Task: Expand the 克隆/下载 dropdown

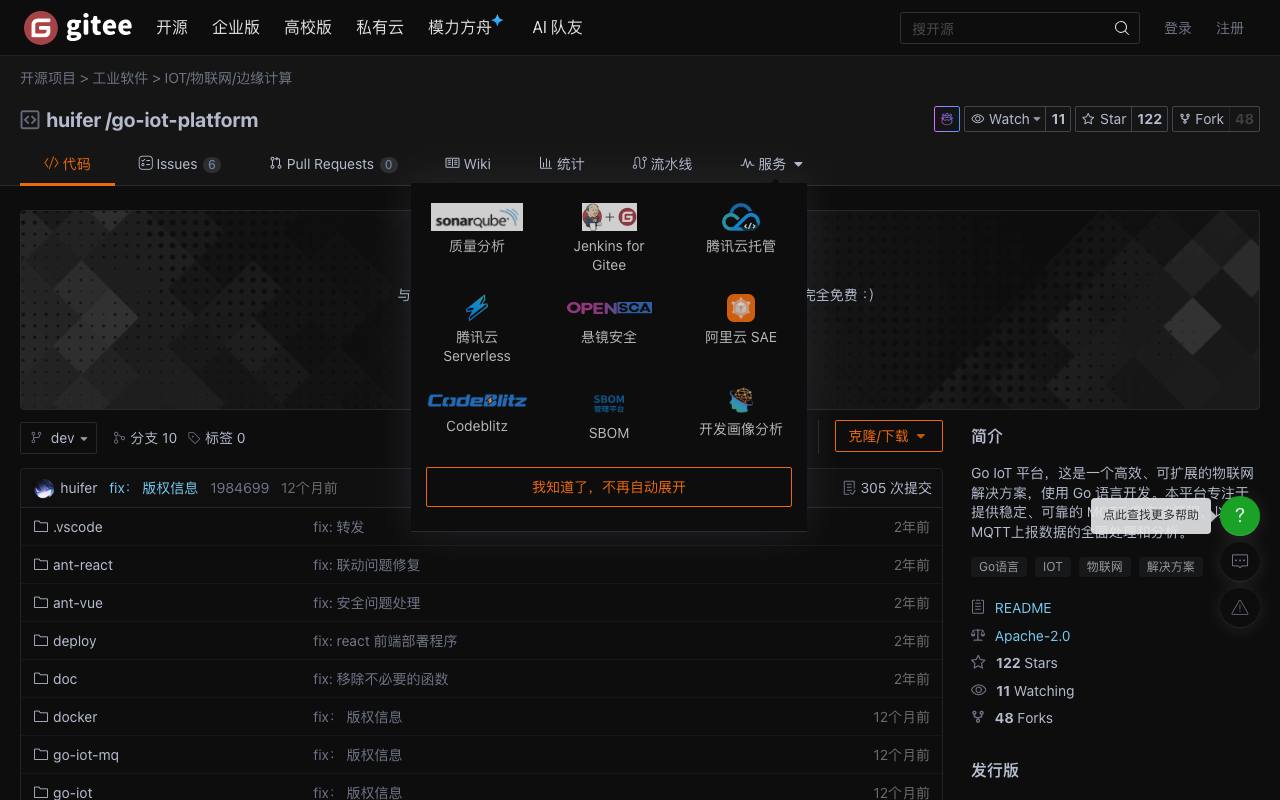Action: click(888, 436)
